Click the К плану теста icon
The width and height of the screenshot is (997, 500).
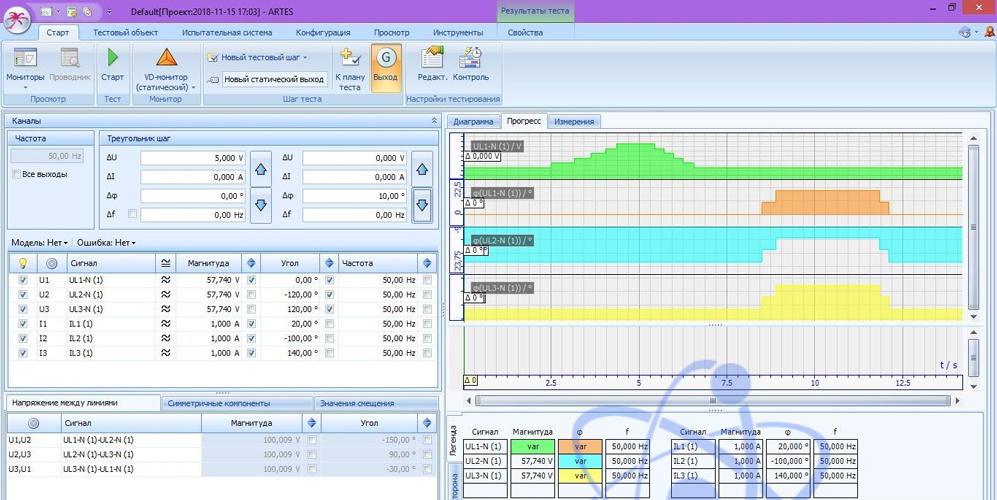349,58
